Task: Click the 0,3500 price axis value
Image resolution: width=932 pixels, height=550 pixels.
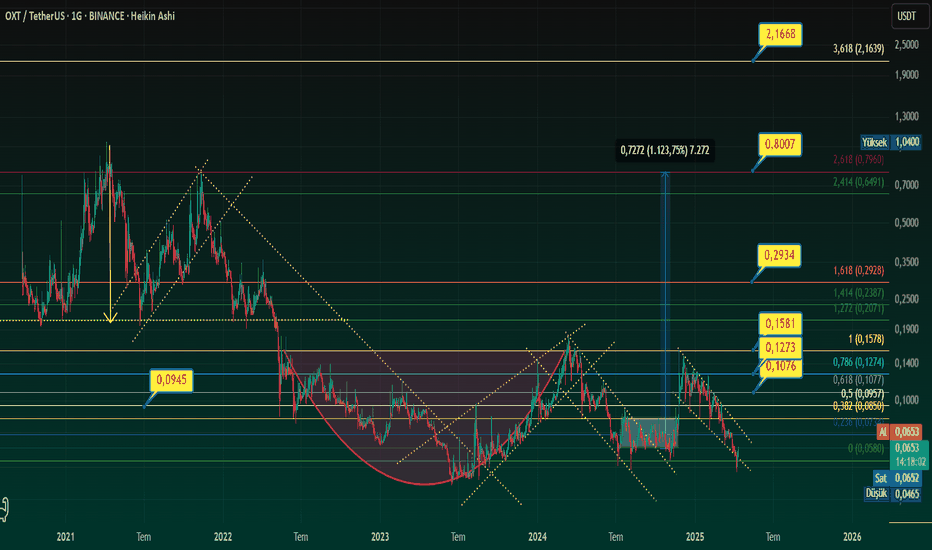Action: (907, 262)
